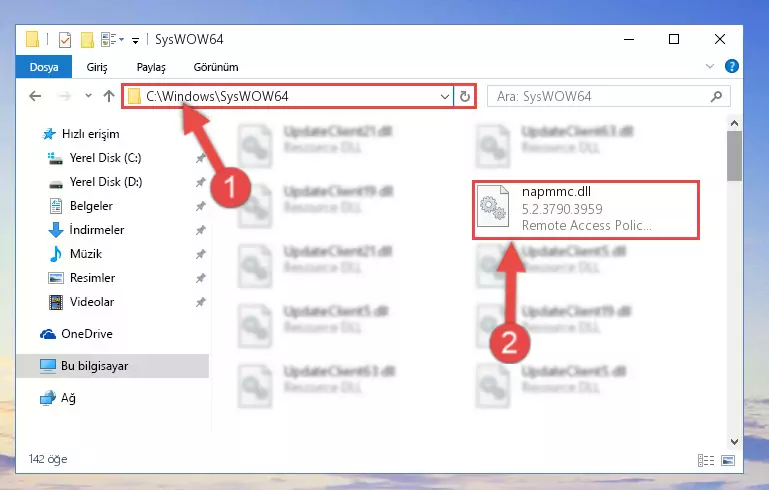Click the 142 öğe status text
The width and height of the screenshot is (769, 490).
coord(48,459)
